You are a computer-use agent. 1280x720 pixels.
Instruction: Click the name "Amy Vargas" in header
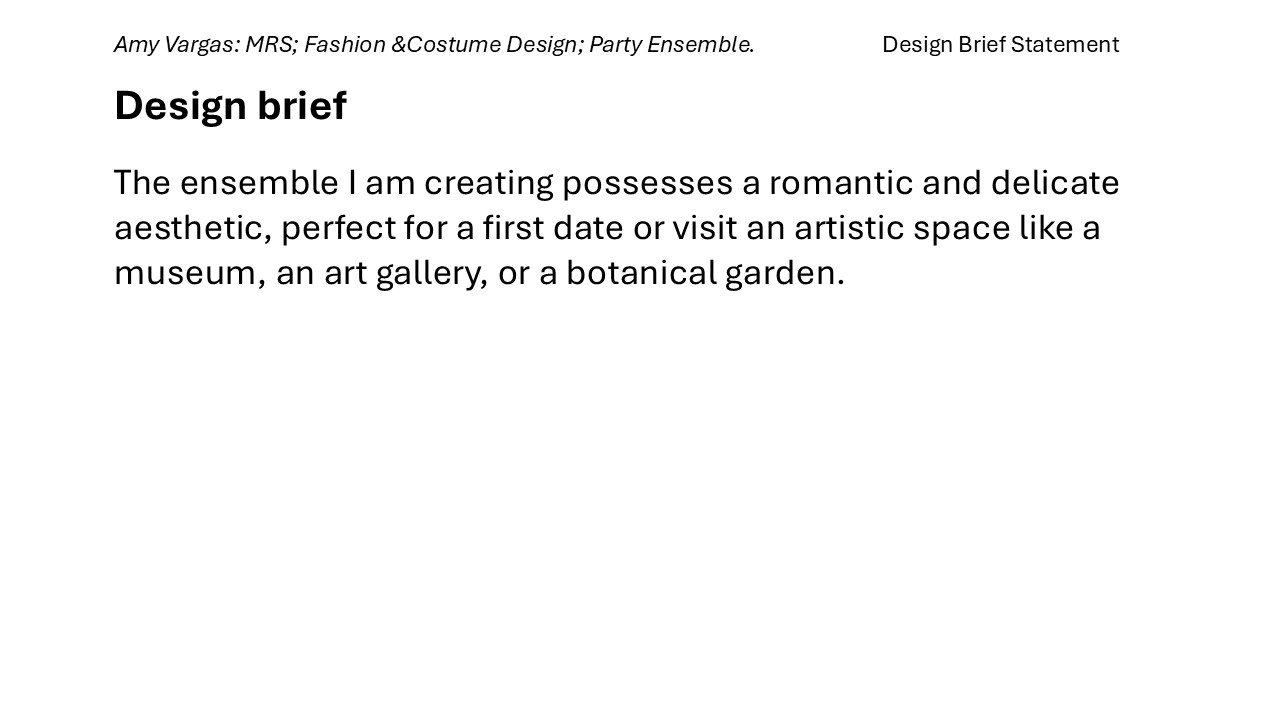coord(174,44)
